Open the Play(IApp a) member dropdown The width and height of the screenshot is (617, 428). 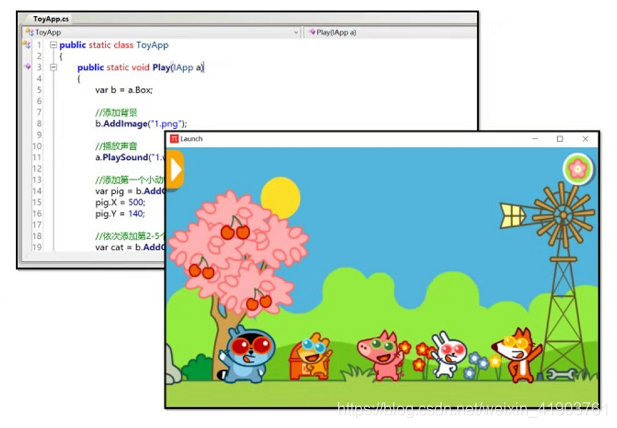(x=390, y=32)
